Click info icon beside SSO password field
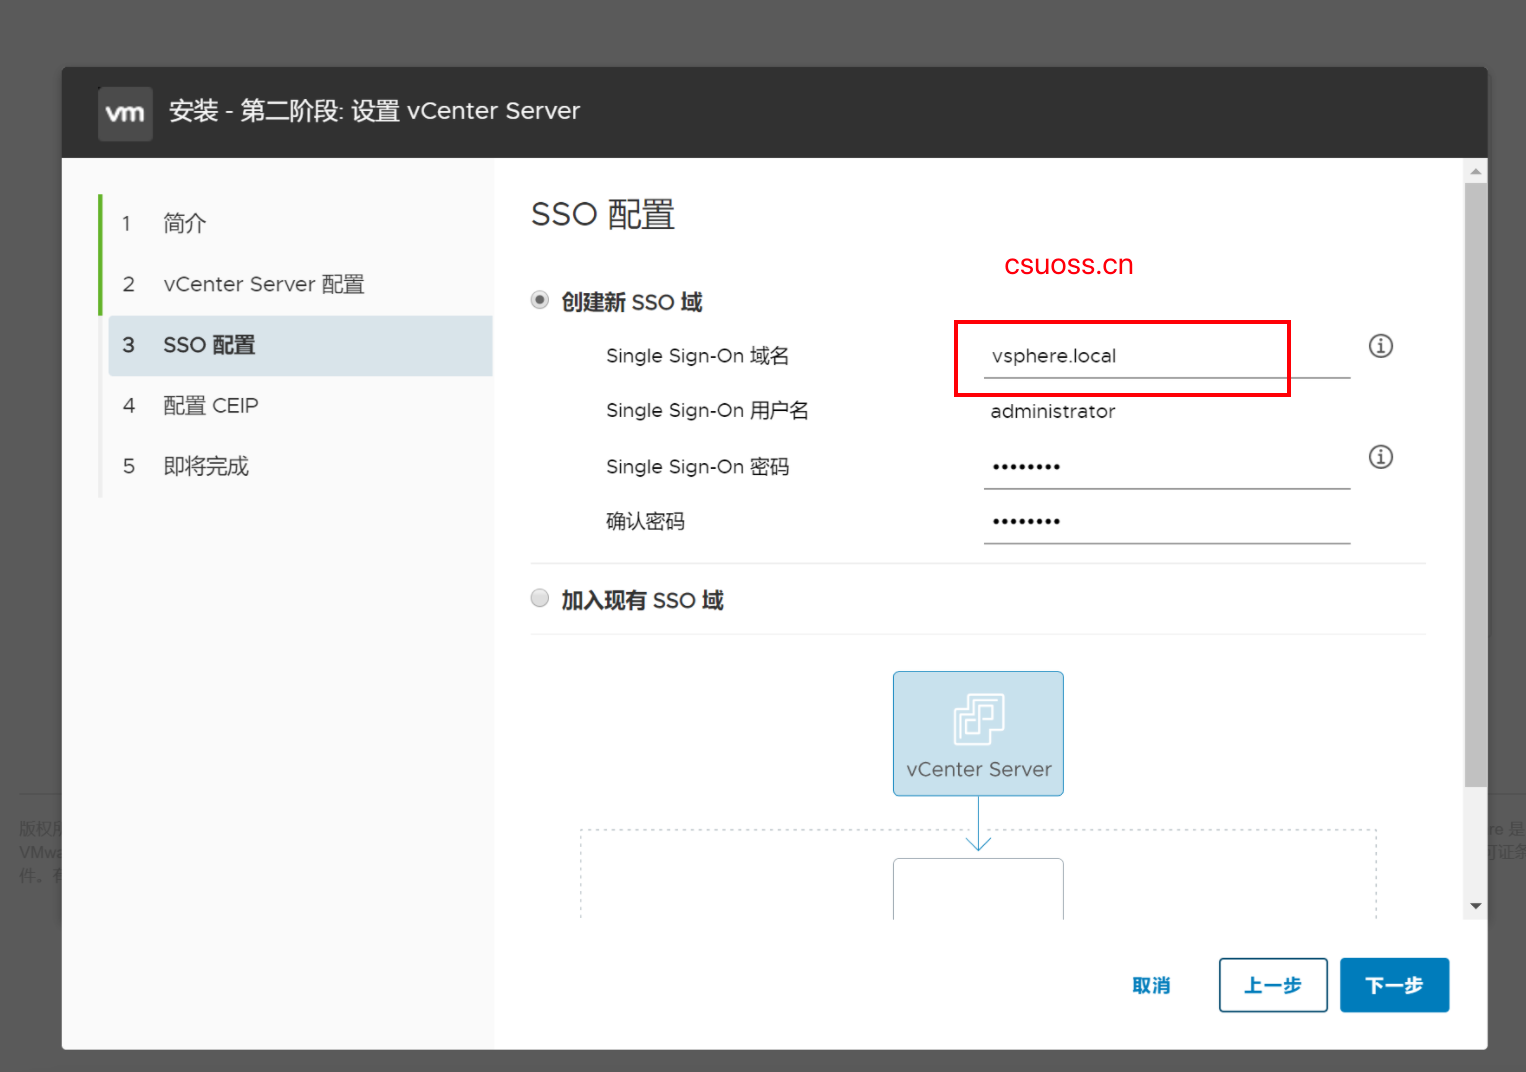The width and height of the screenshot is (1526, 1072). click(1380, 457)
